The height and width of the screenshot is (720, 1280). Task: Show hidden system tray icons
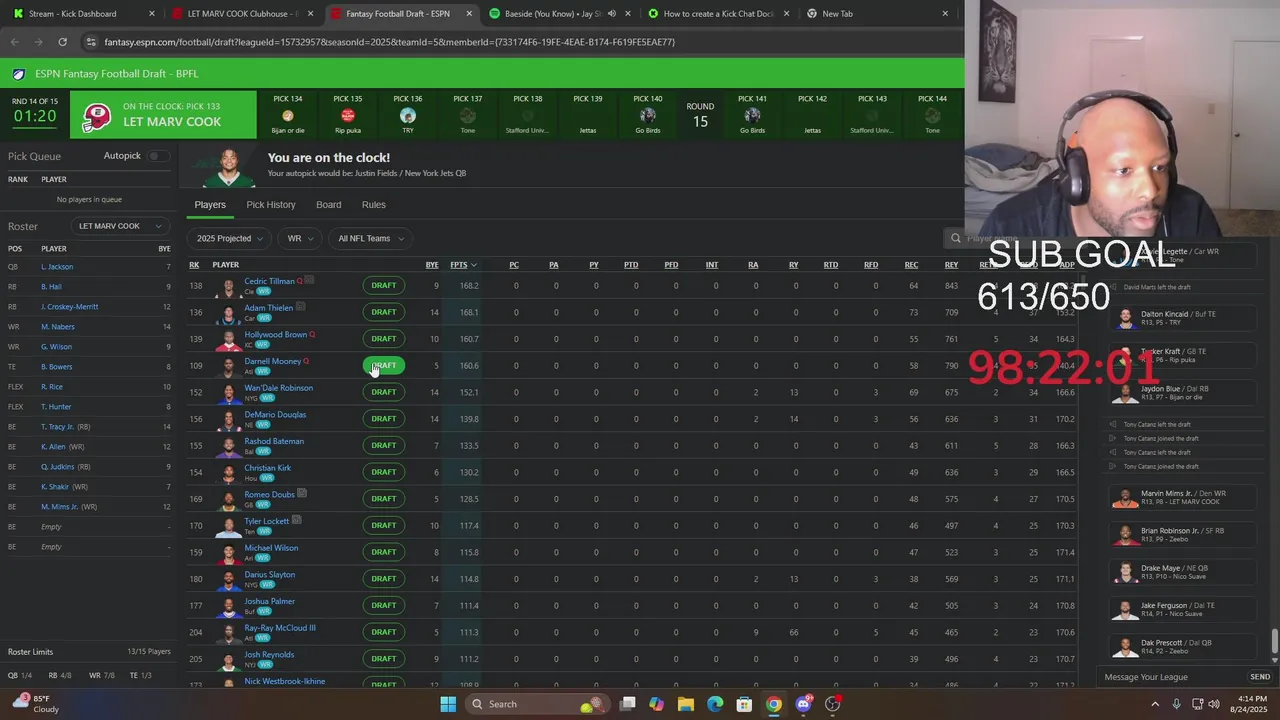click(x=1155, y=704)
